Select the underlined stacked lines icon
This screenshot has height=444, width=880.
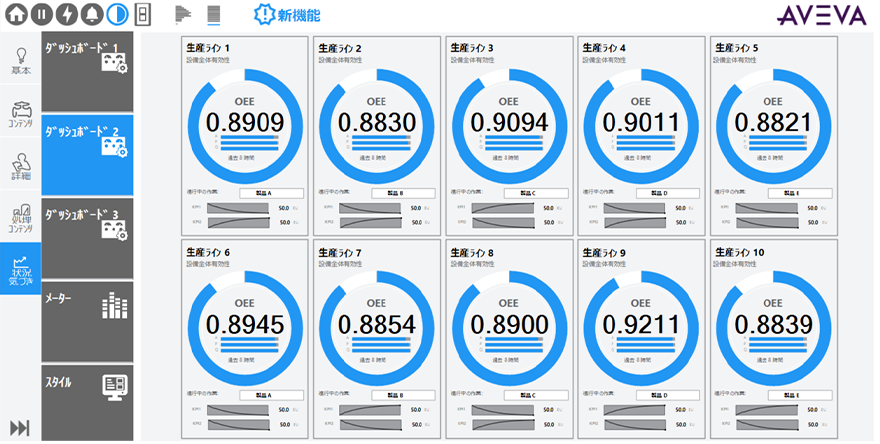213,14
